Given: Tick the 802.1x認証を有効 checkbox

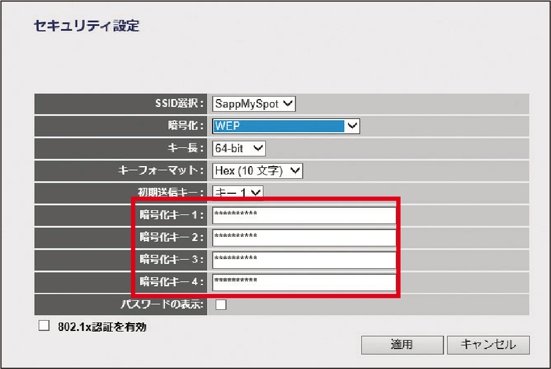Looking at the screenshot, I should (44, 326).
